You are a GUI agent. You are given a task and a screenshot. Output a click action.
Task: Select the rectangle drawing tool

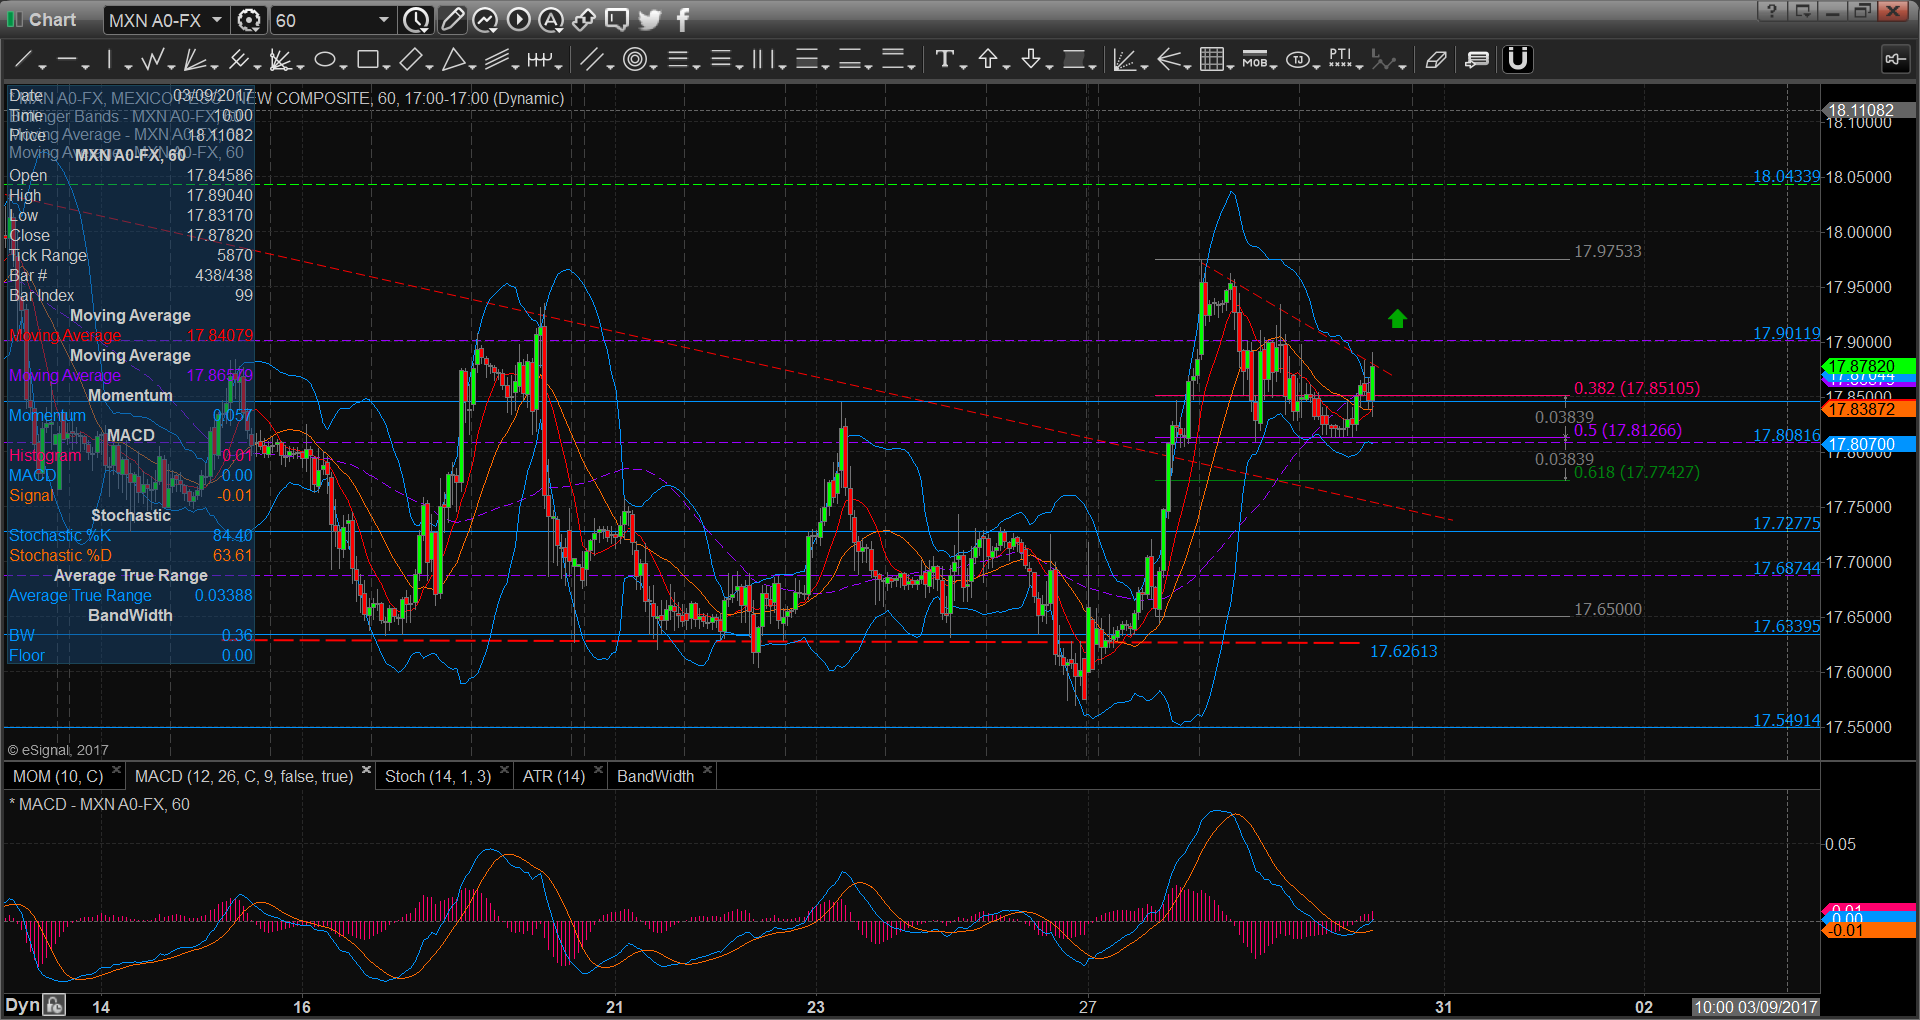coord(367,60)
